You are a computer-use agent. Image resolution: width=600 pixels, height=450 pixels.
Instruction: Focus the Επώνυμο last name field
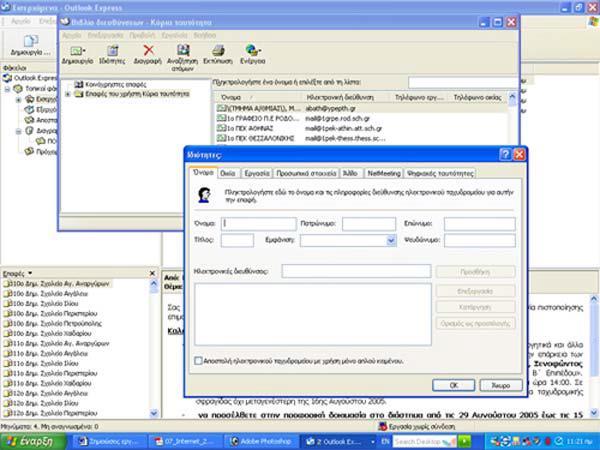tap(480, 224)
